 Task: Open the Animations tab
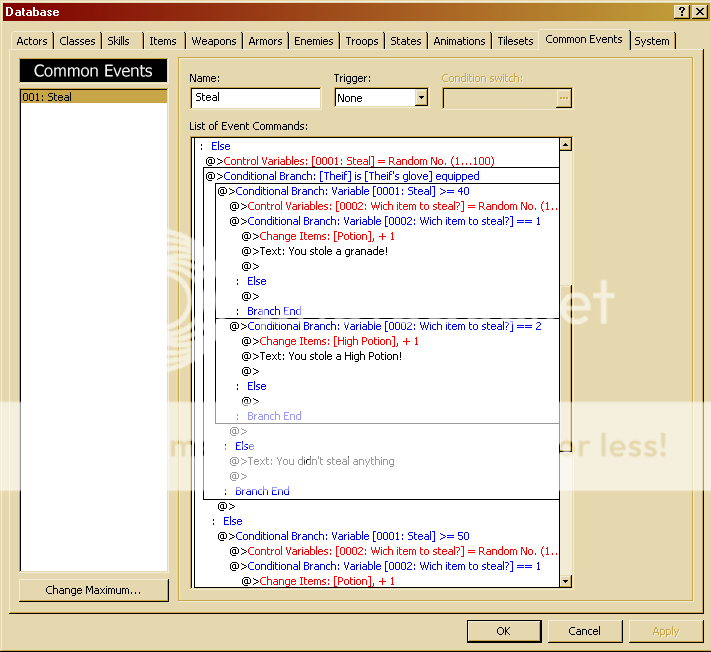click(x=459, y=41)
